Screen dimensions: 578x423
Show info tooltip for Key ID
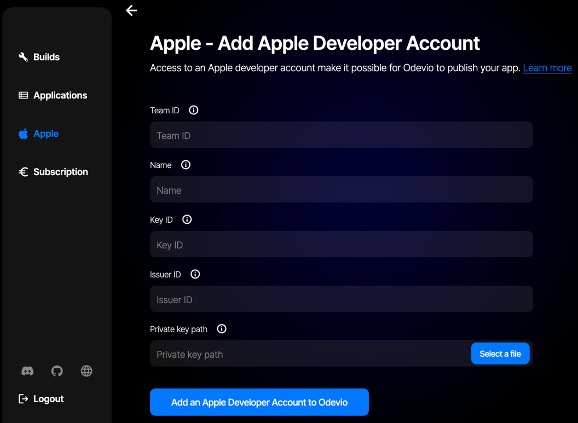click(x=187, y=219)
